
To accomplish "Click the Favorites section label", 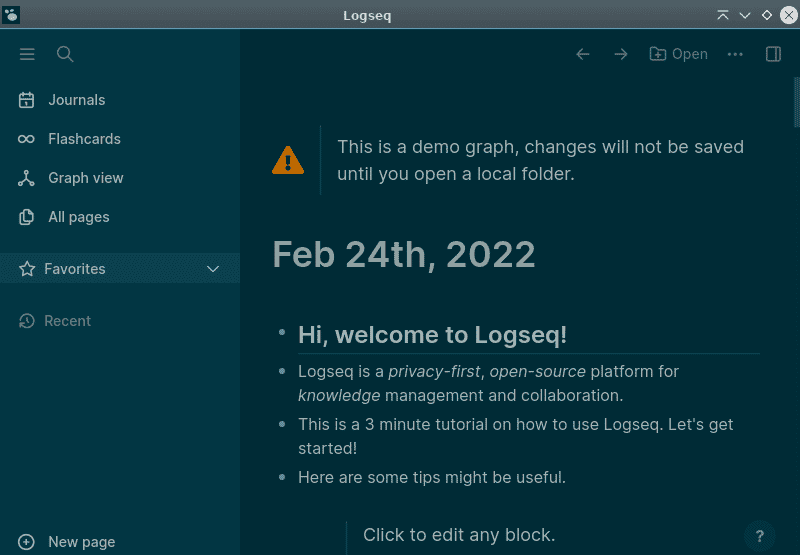I will 74,269.
